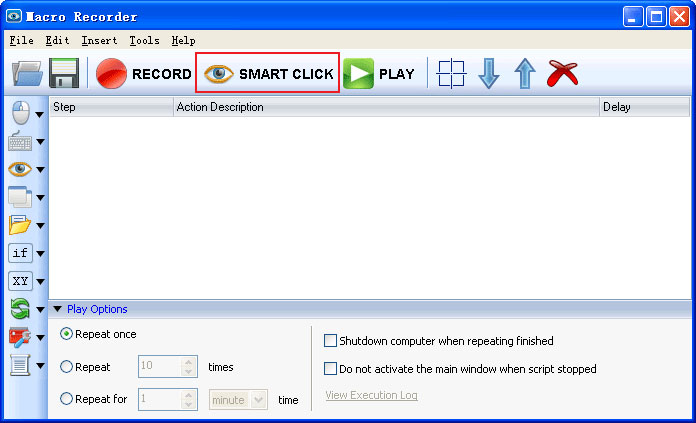Click the scroll document icon in sidebar

[x=20, y=365]
